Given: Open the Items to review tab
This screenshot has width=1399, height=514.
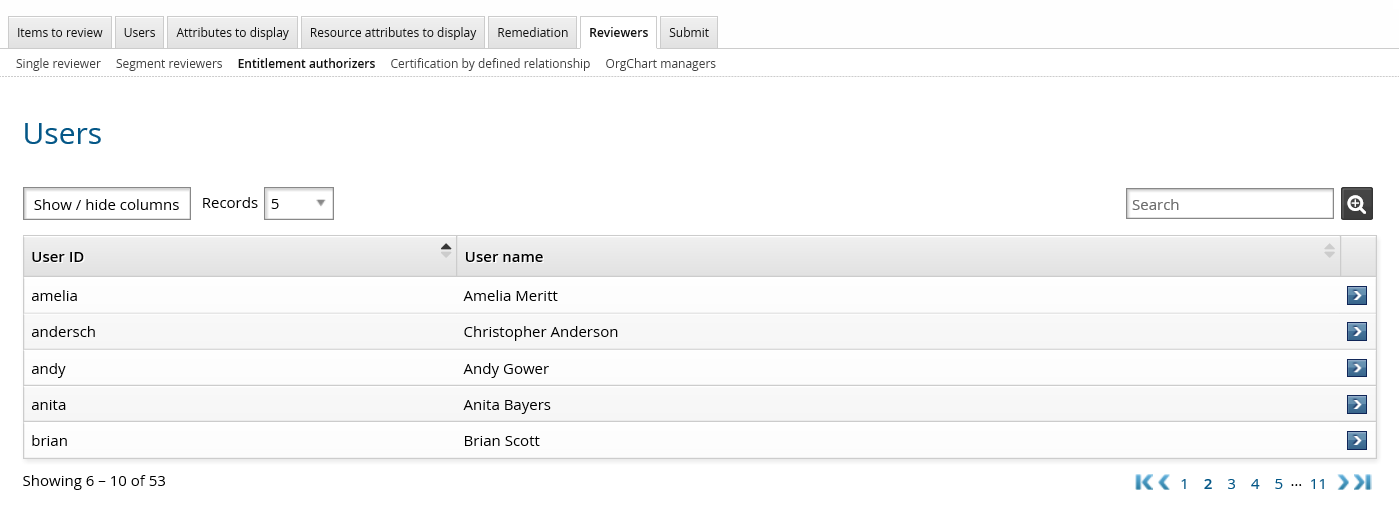Looking at the screenshot, I should pyautogui.click(x=60, y=32).
